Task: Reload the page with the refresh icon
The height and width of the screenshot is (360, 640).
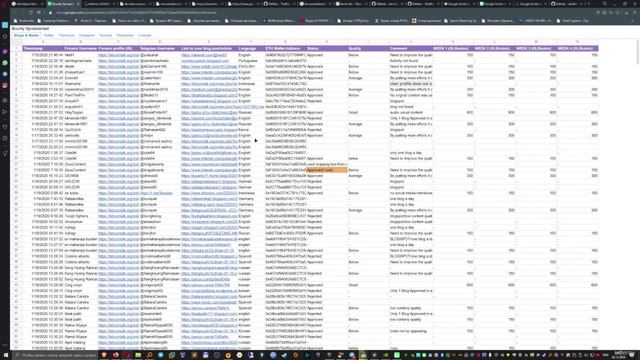Action: (31, 13)
